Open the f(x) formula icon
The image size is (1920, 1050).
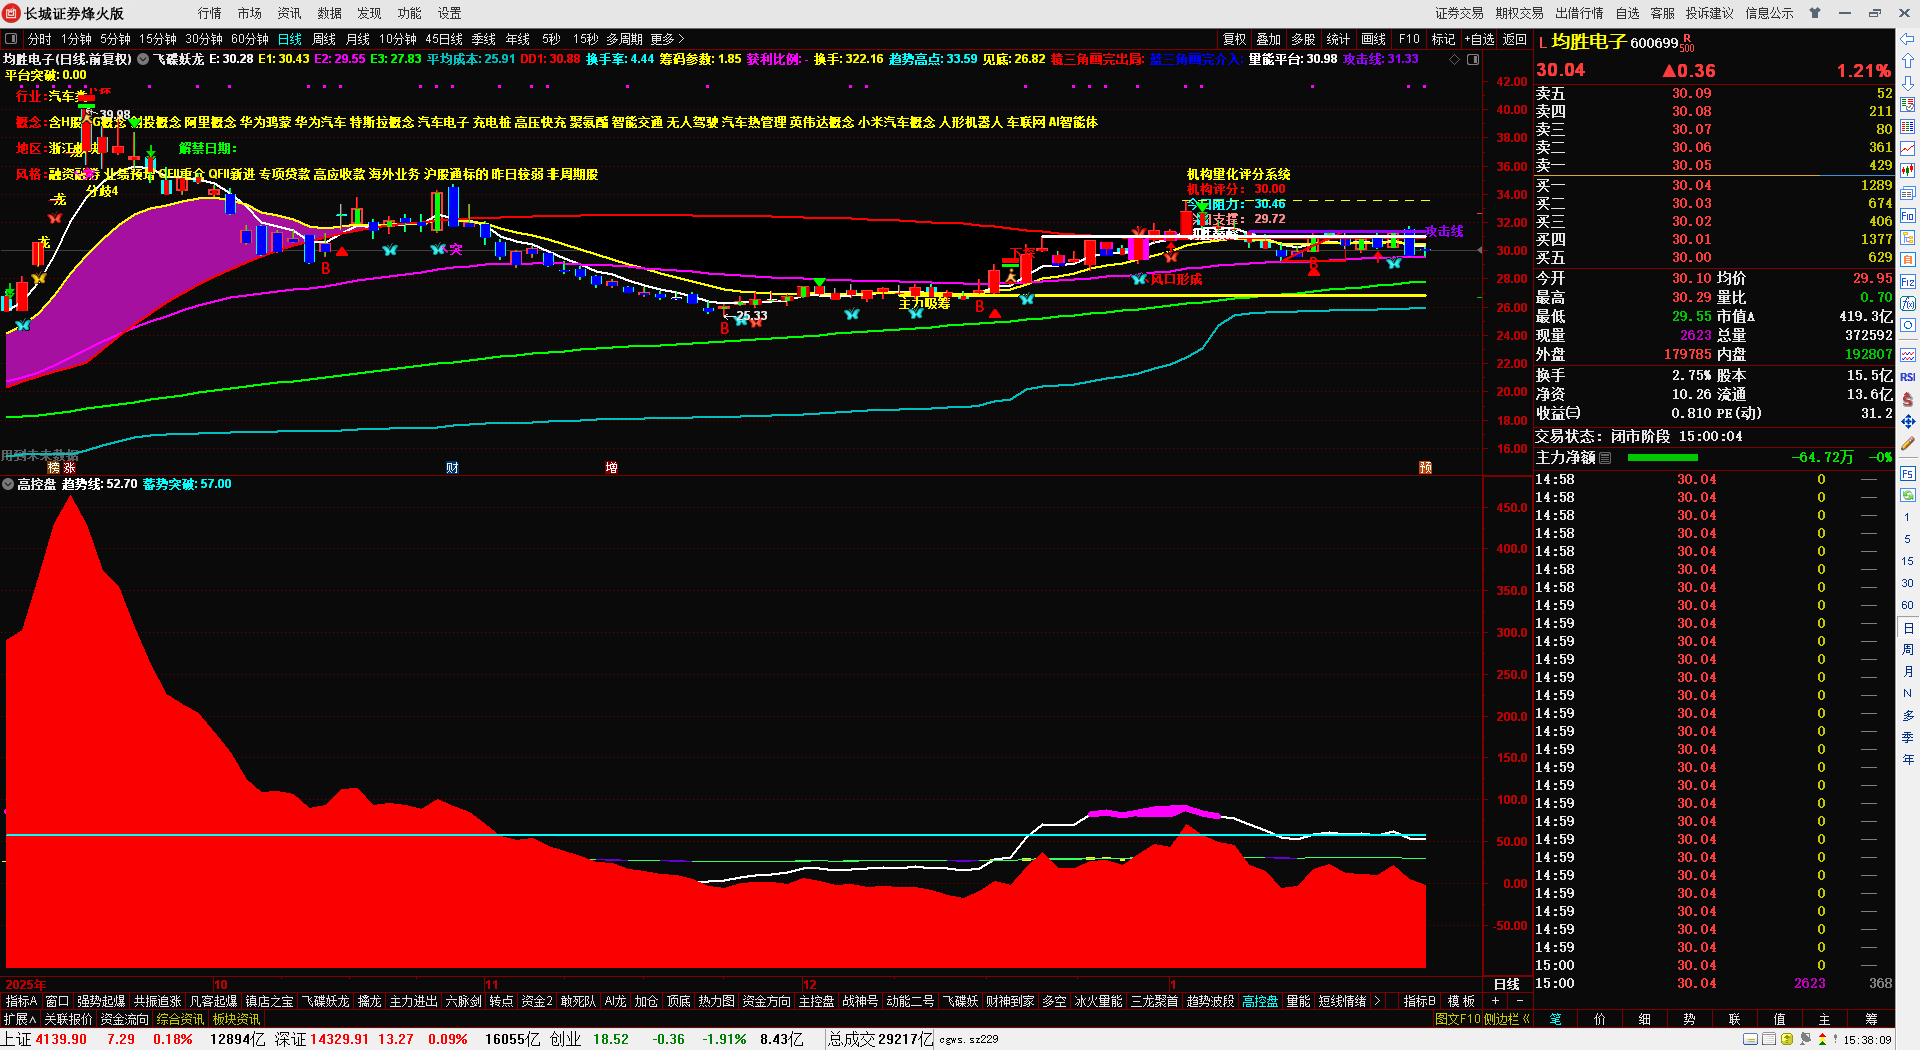(1908, 303)
